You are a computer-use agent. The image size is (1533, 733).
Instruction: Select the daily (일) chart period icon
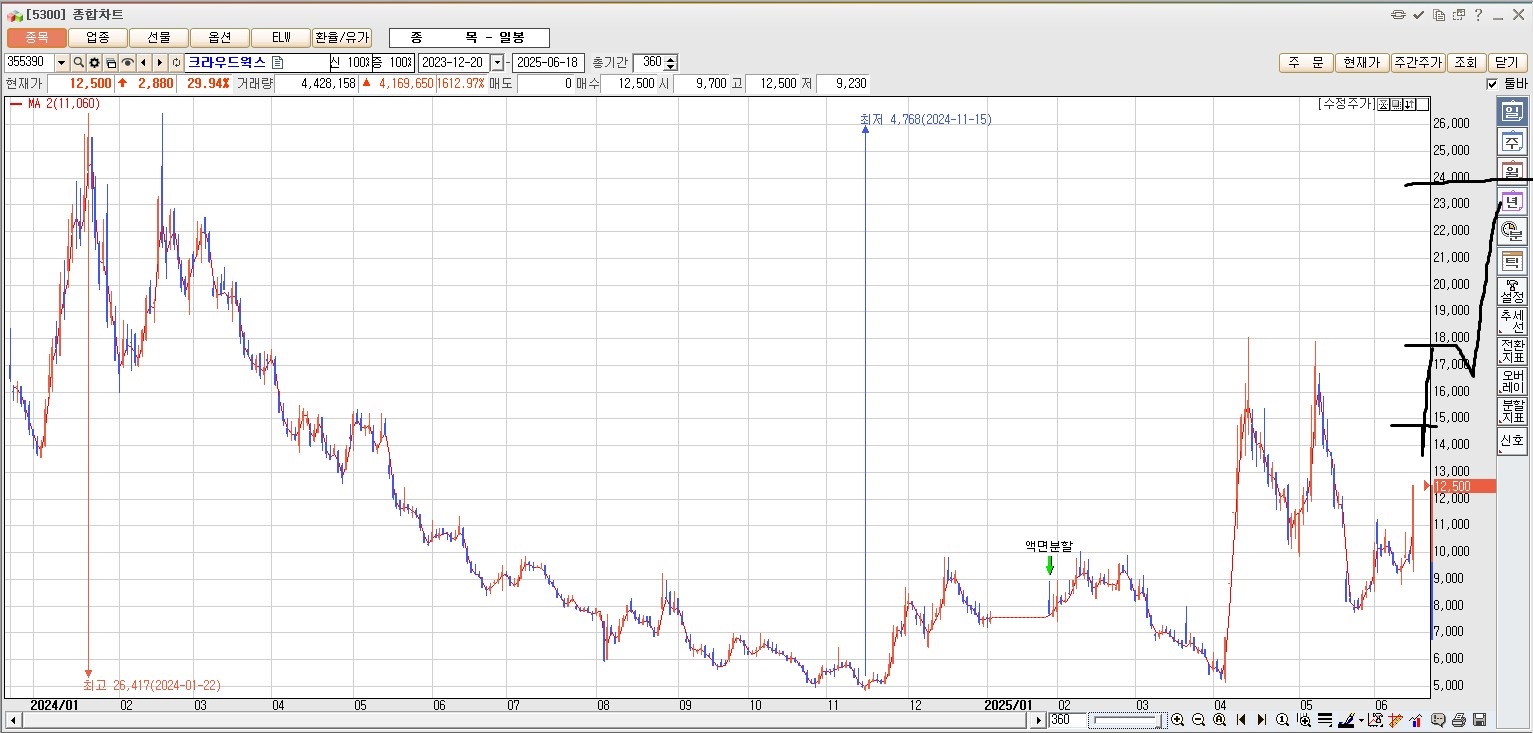[x=1512, y=112]
